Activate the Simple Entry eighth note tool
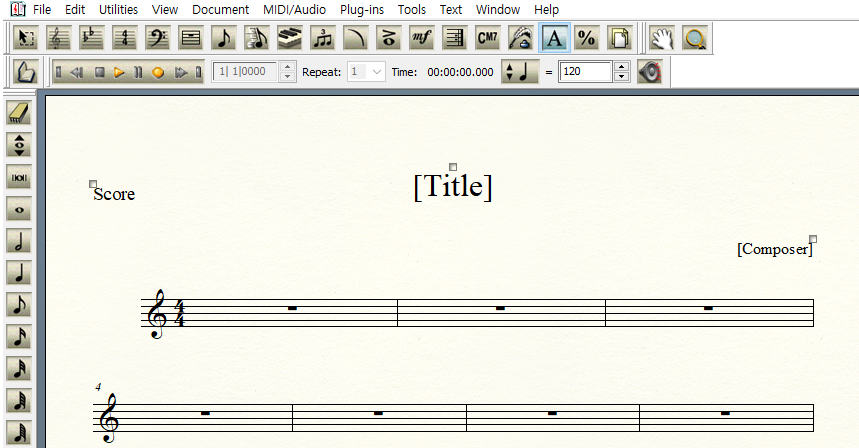The width and height of the screenshot is (859, 448). [x=224, y=38]
